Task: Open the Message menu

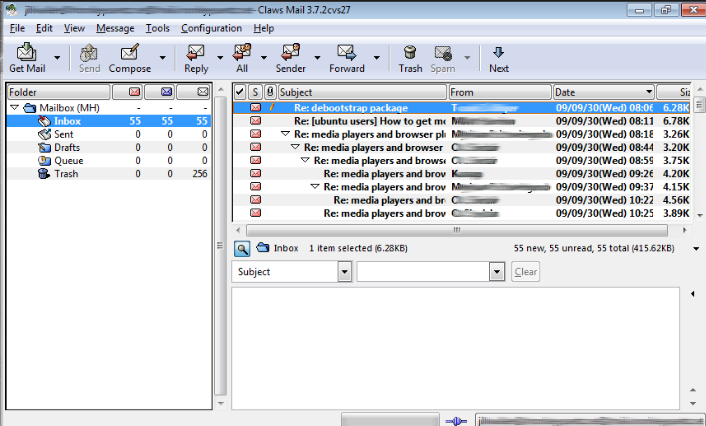Action: pyautogui.click(x=115, y=28)
